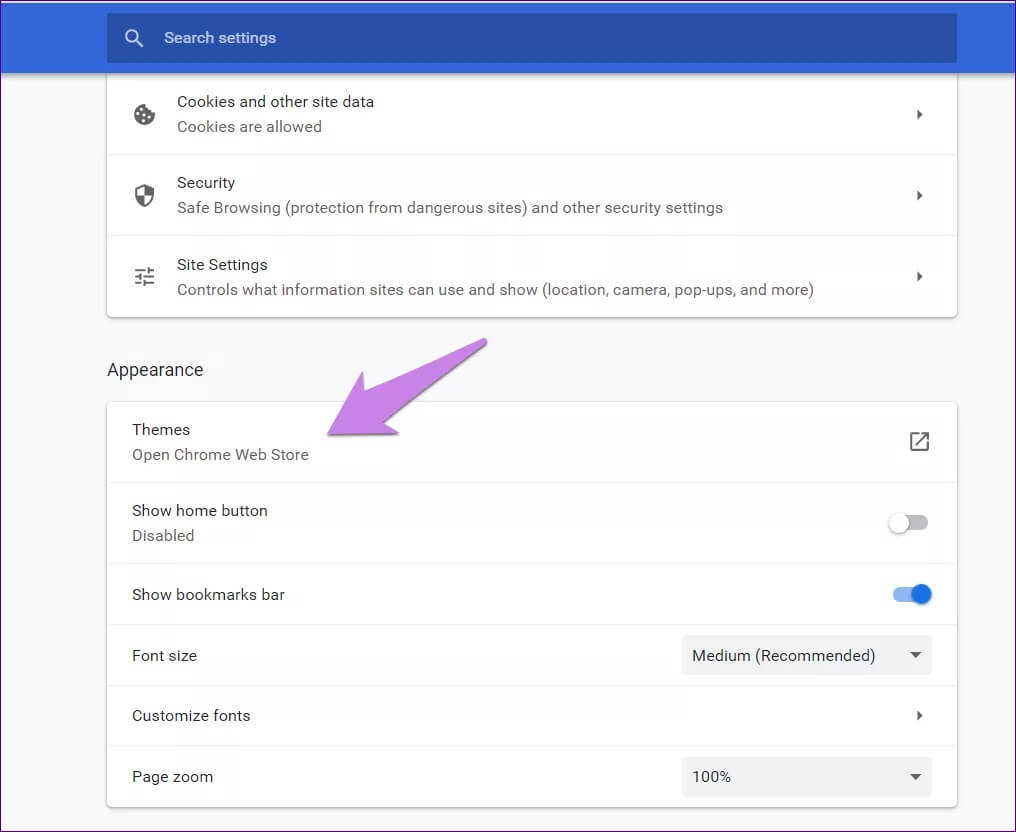Click the Site Settings sliders icon
The width and height of the screenshot is (1016, 832).
145,277
